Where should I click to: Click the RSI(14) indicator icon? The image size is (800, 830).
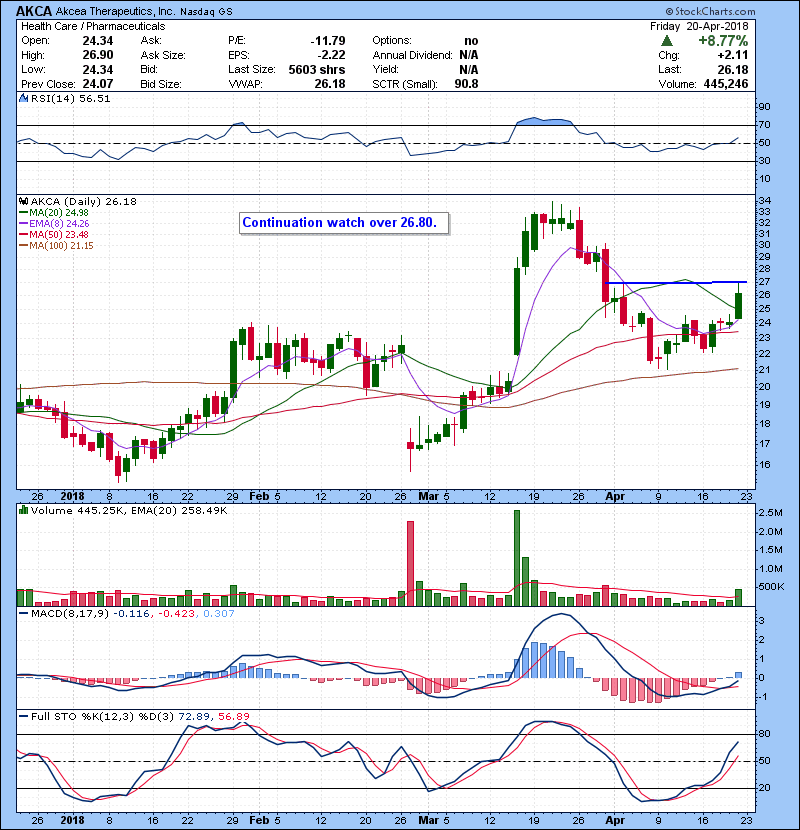(24, 98)
